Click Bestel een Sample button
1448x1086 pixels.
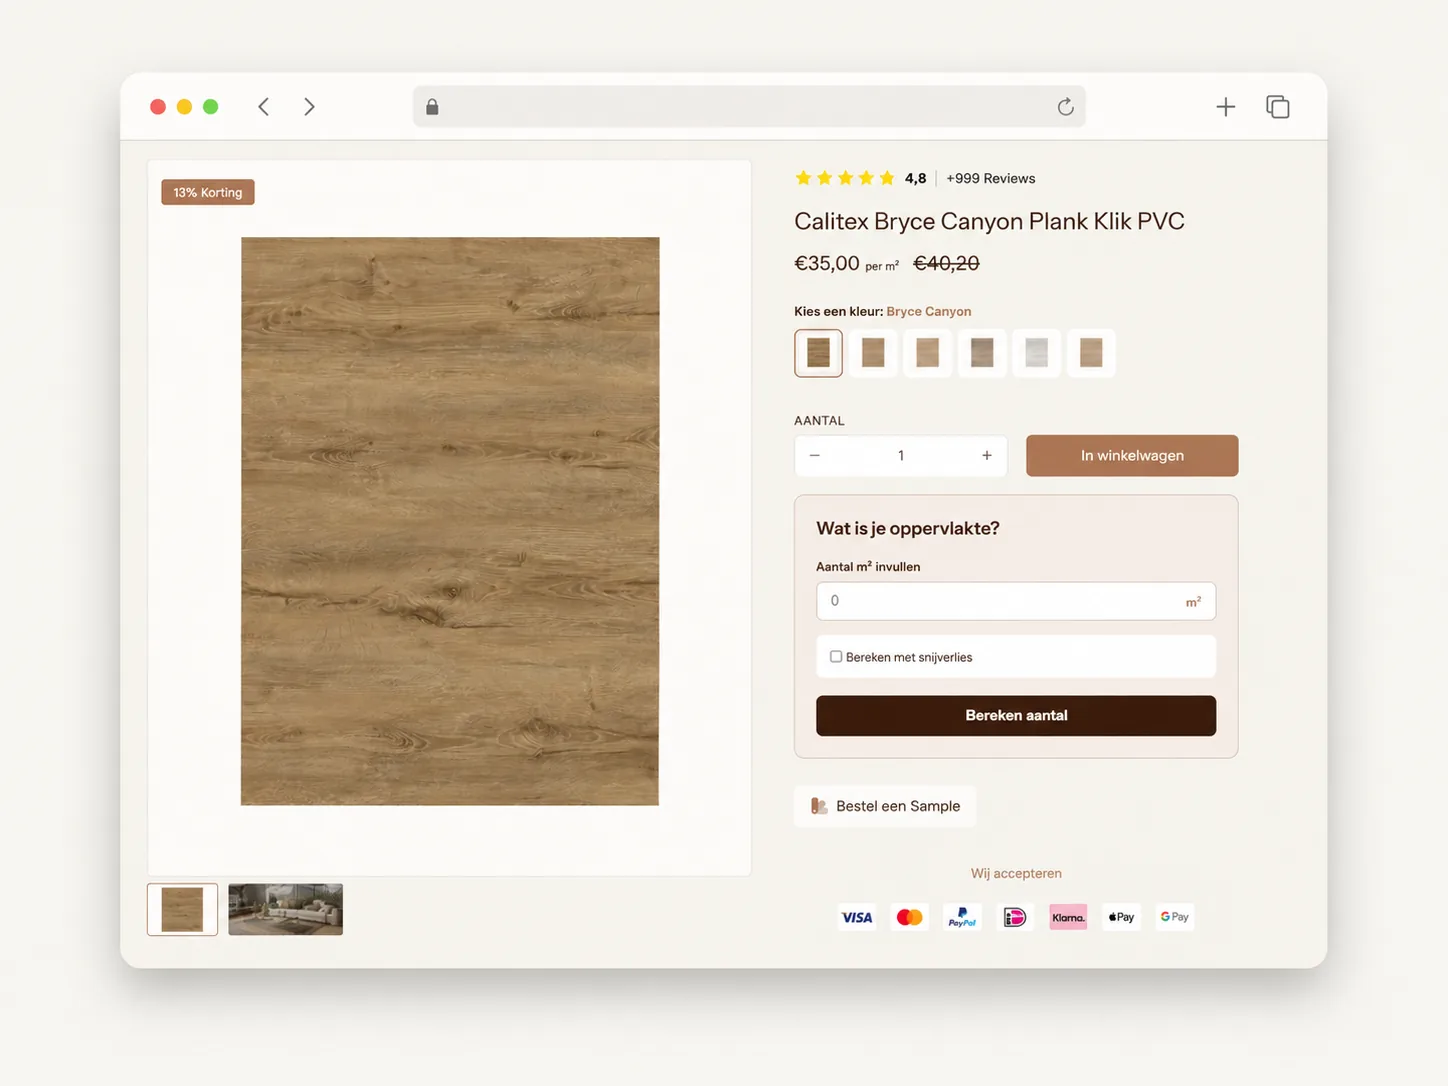coord(885,806)
